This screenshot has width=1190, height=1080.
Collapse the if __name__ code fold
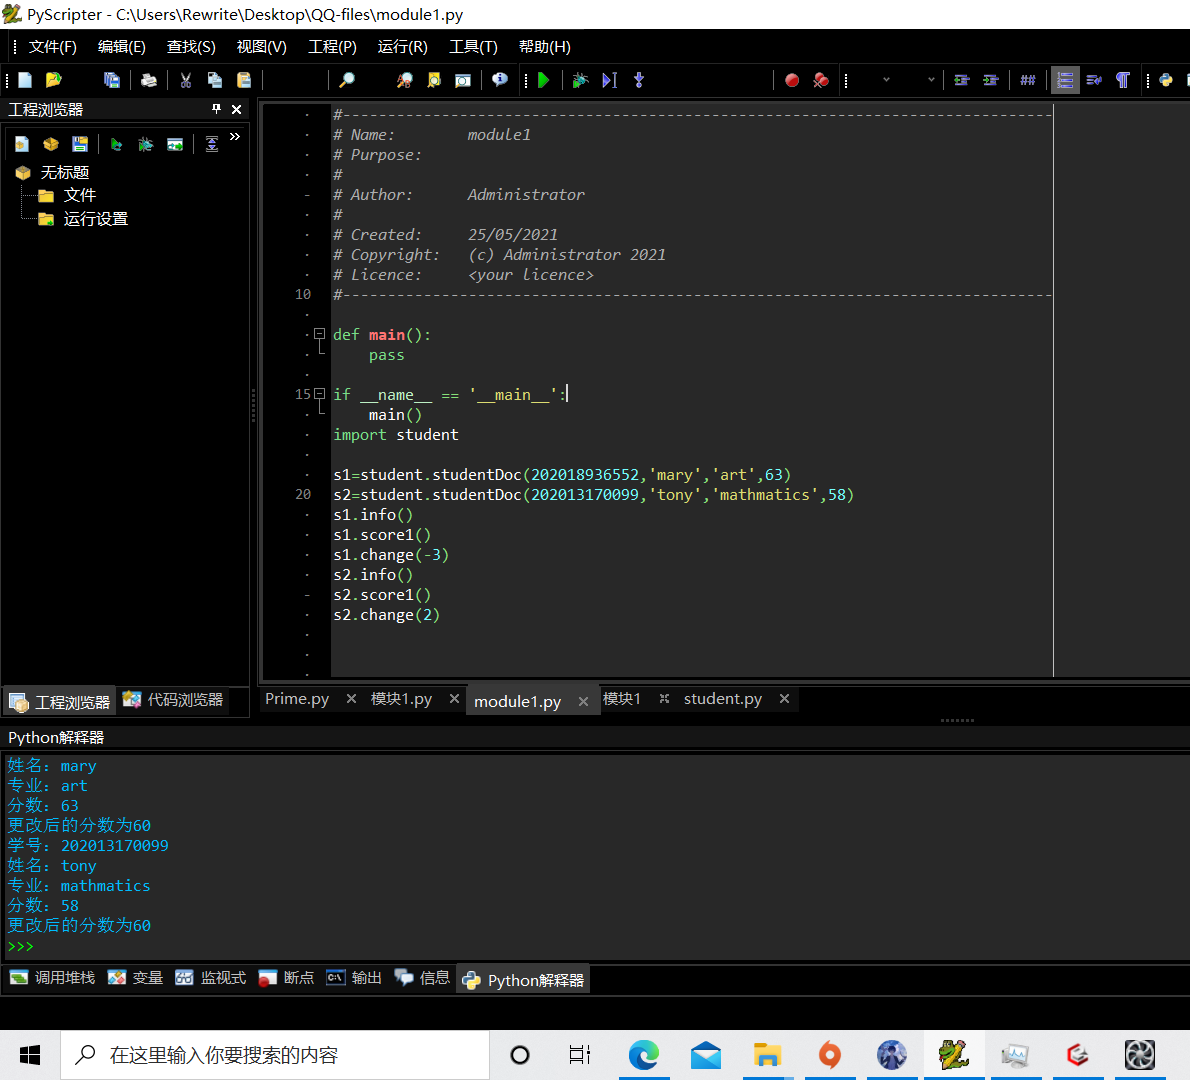pyautogui.click(x=320, y=394)
